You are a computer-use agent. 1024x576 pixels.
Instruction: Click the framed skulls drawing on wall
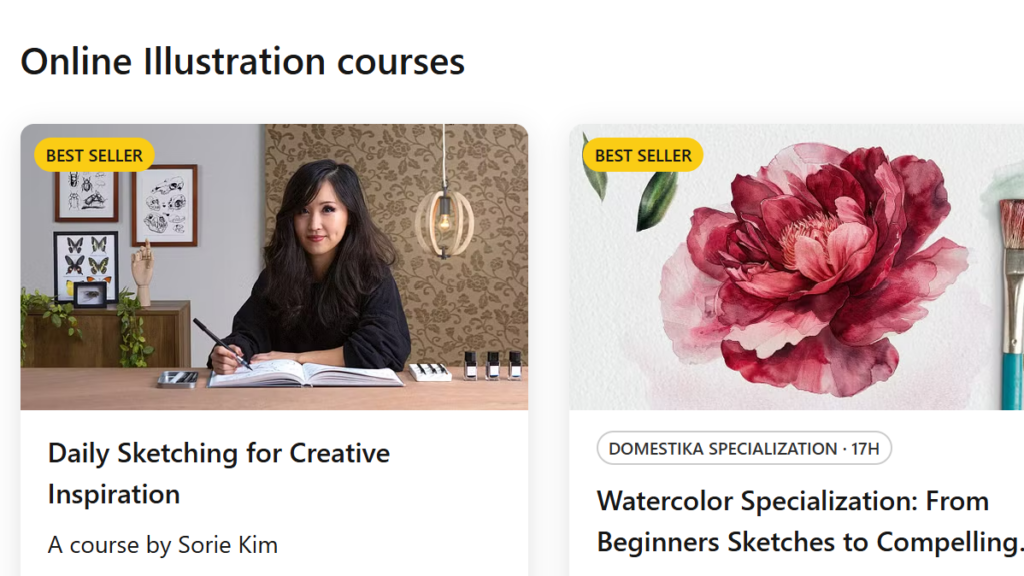click(163, 204)
